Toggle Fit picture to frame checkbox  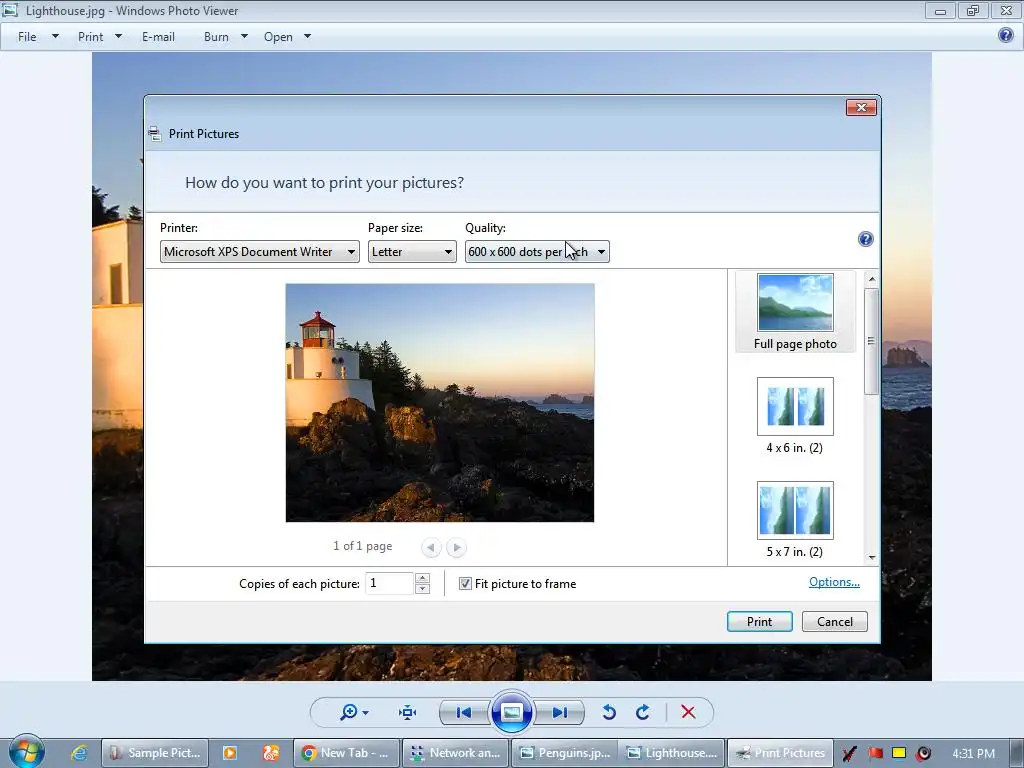coord(465,584)
